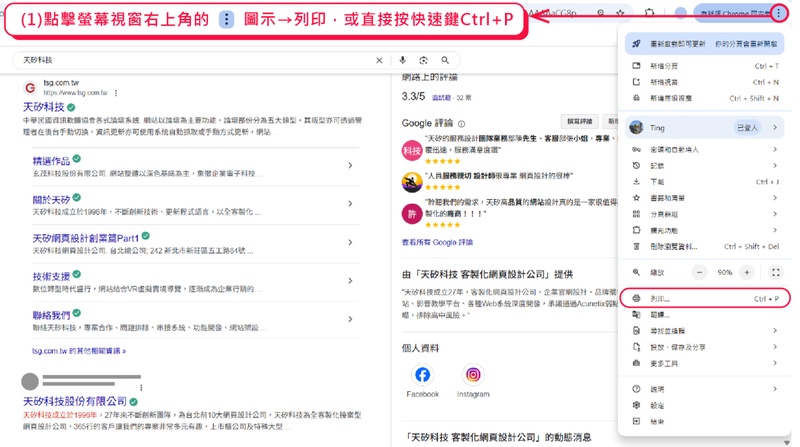The image size is (800, 447).
Task: Open the 技術支援 sitelink
Action: [x=51, y=277]
